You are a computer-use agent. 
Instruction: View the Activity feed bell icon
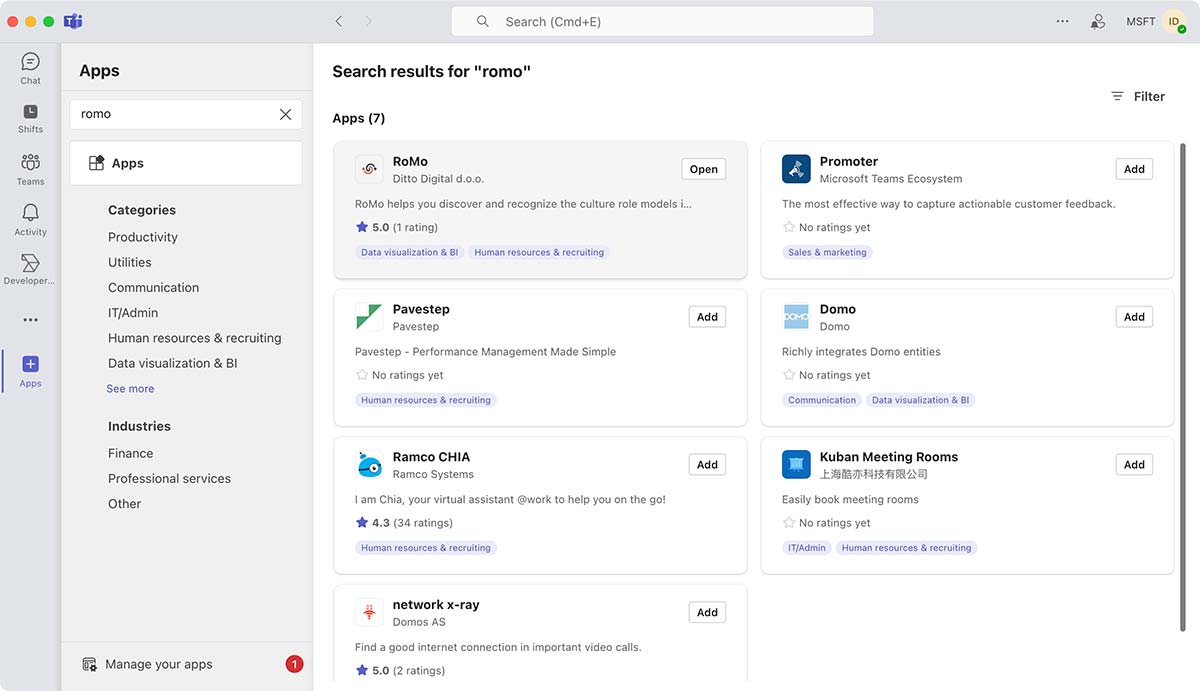(x=30, y=212)
